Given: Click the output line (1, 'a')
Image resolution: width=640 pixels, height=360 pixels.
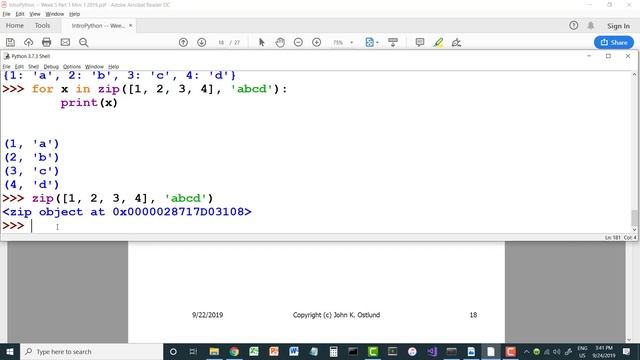Looking at the screenshot, I should coord(32,144).
